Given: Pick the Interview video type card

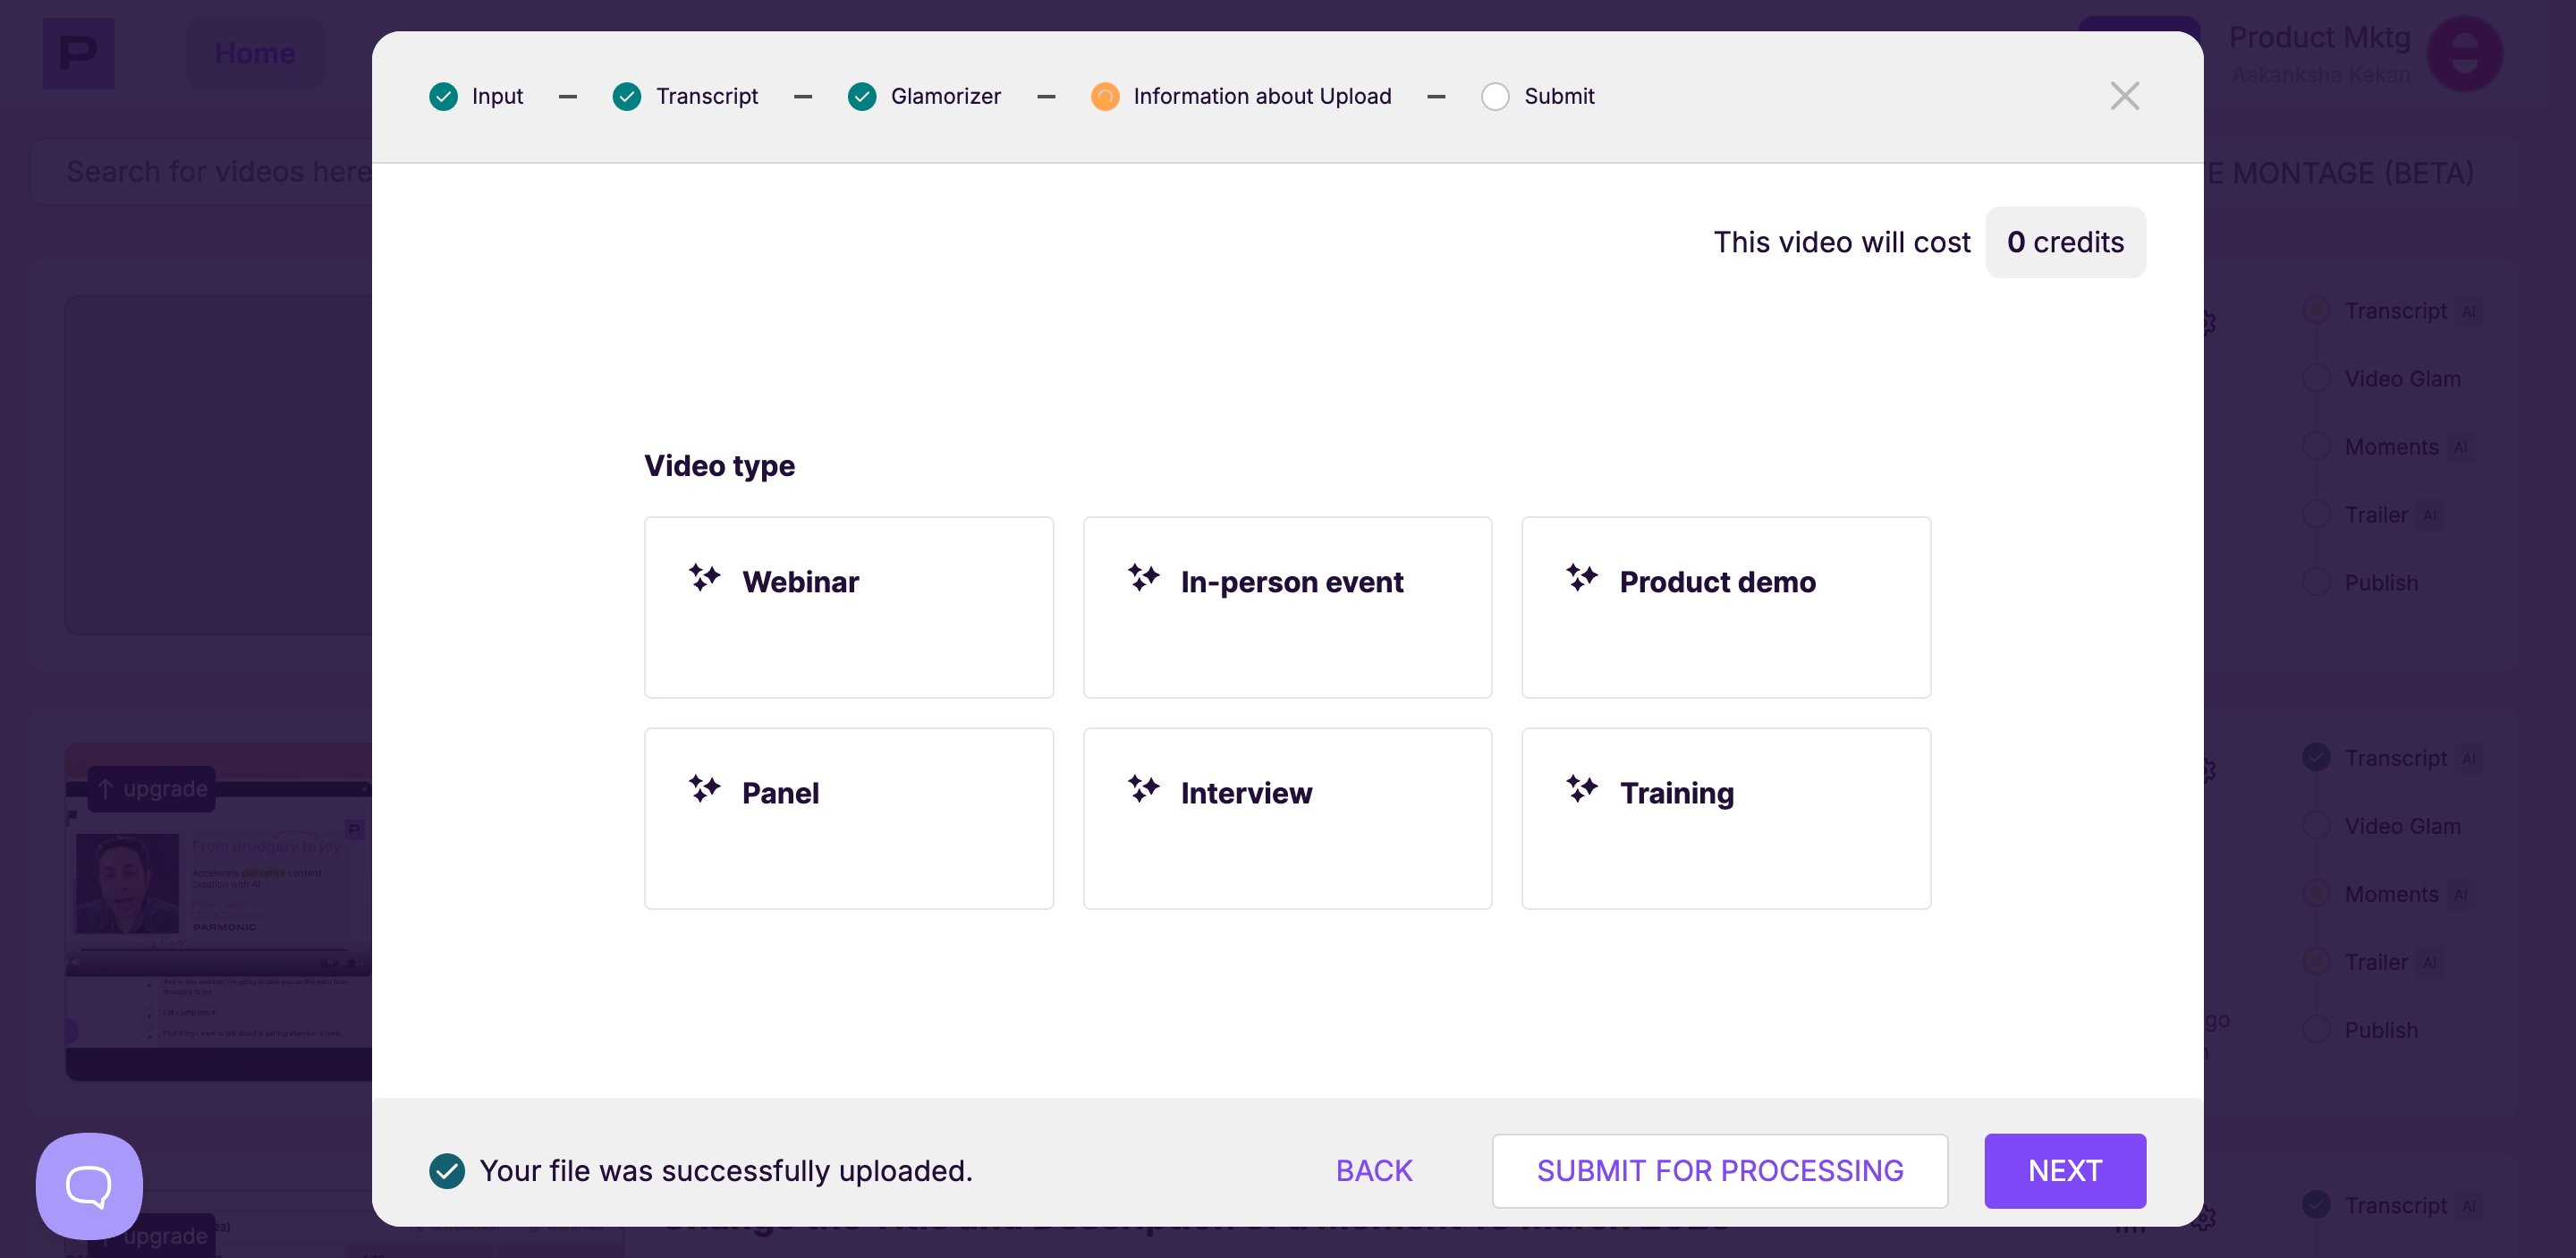Looking at the screenshot, I should coord(1287,818).
